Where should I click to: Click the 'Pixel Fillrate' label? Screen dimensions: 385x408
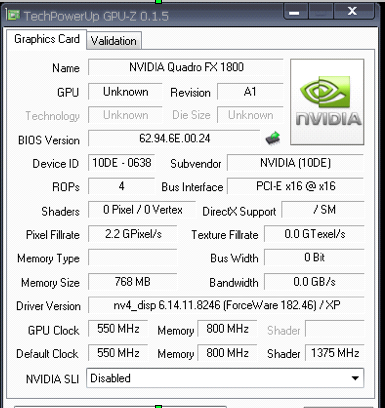53,235
